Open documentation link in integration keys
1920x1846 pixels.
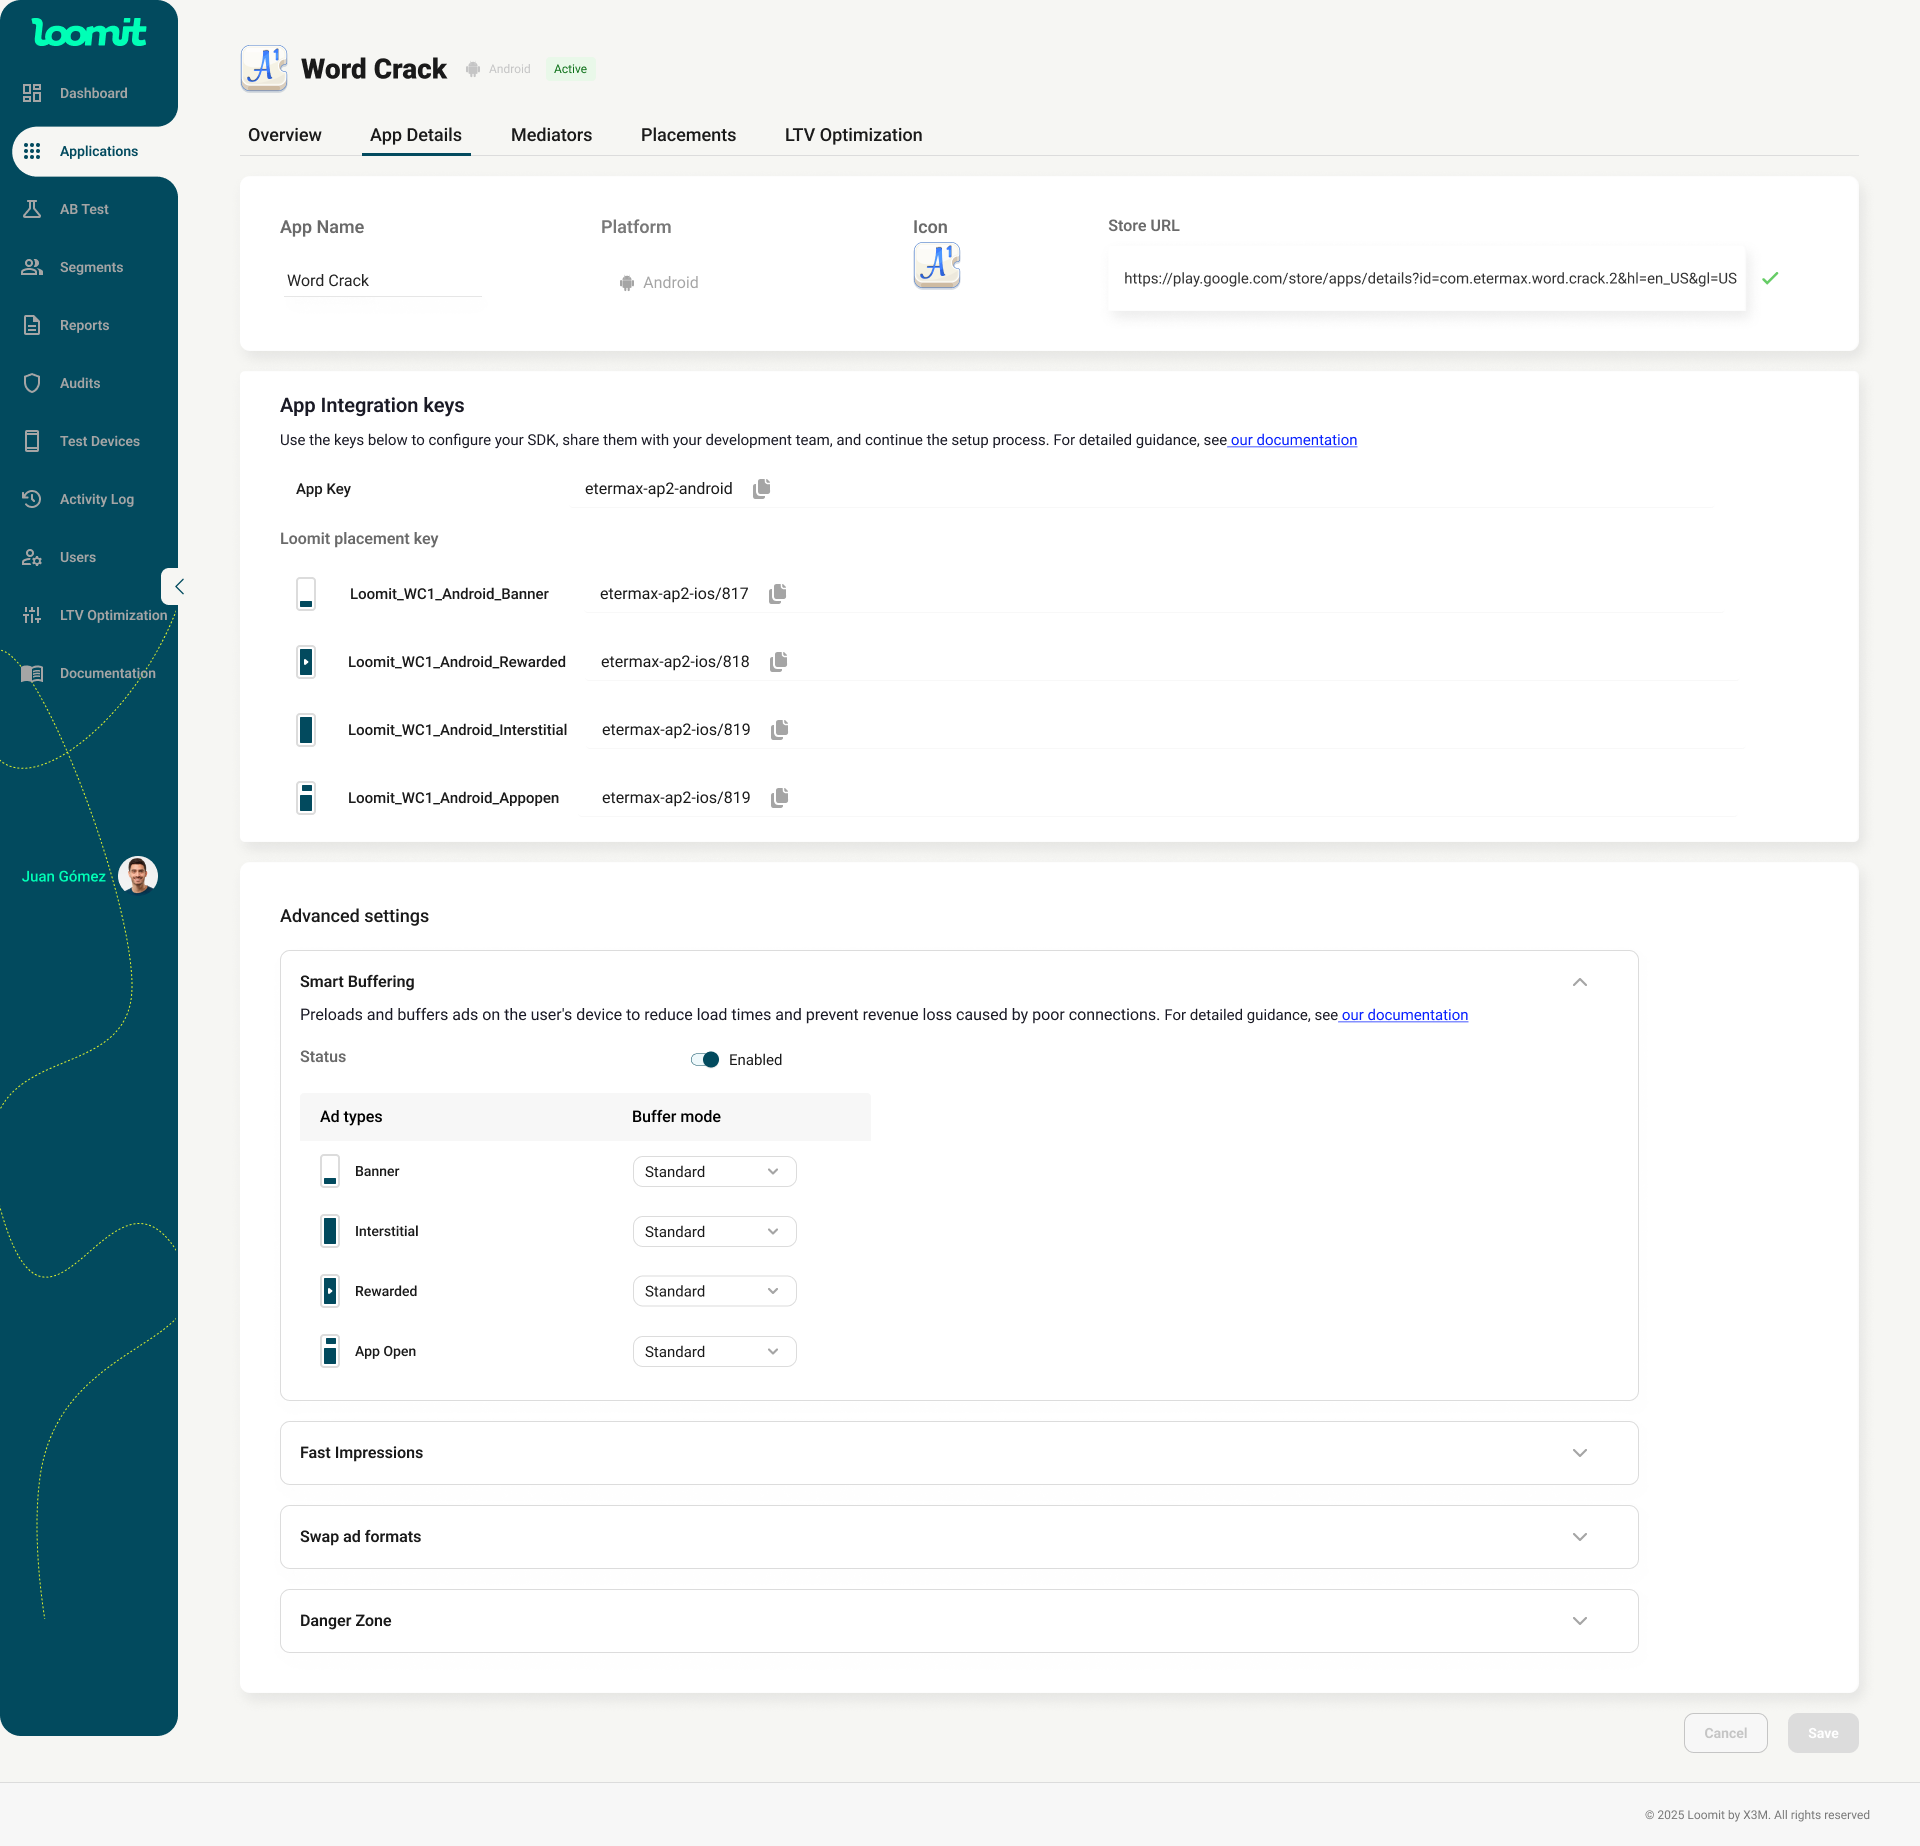[x=1293, y=440]
